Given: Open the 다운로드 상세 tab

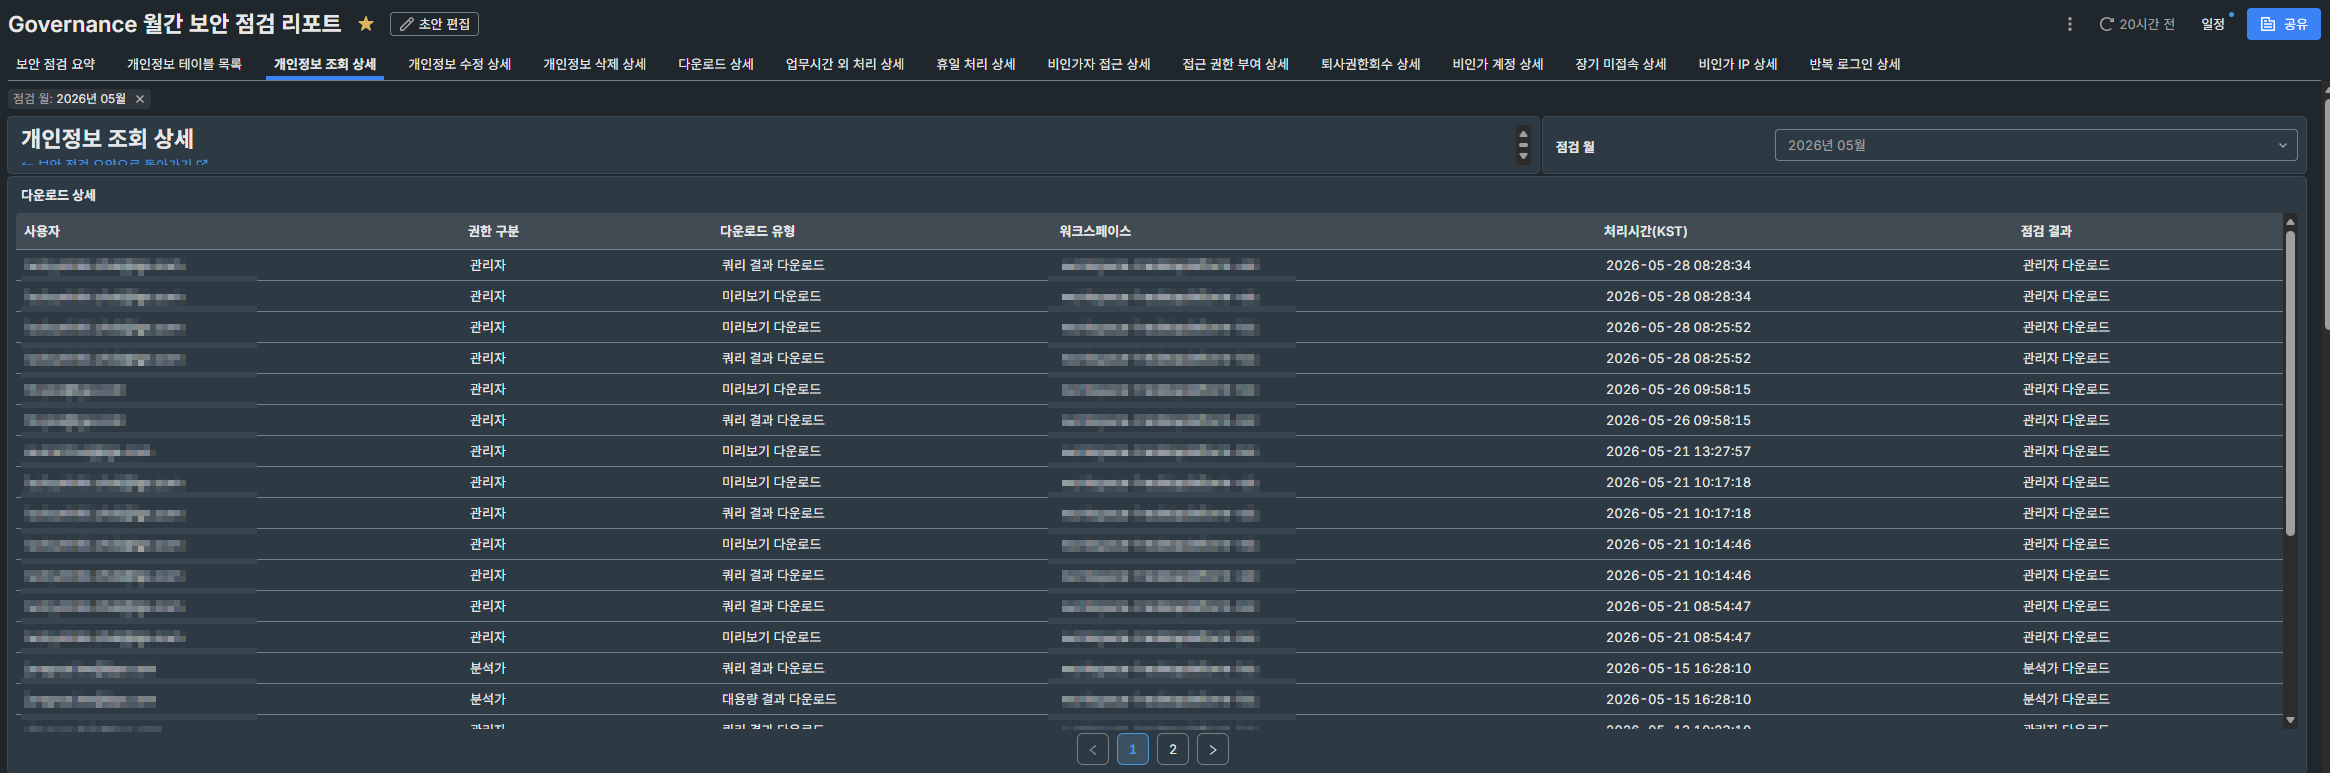Looking at the screenshot, I should [x=715, y=64].
